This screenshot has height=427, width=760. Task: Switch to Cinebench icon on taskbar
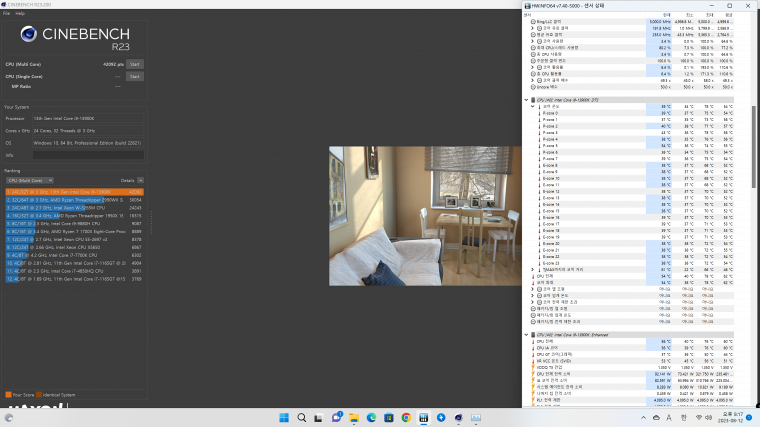click(x=459, y=417)
